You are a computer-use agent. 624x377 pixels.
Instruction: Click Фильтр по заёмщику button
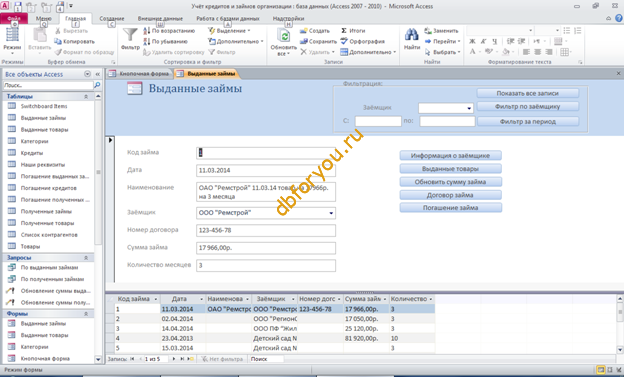(x=528, y=106)
